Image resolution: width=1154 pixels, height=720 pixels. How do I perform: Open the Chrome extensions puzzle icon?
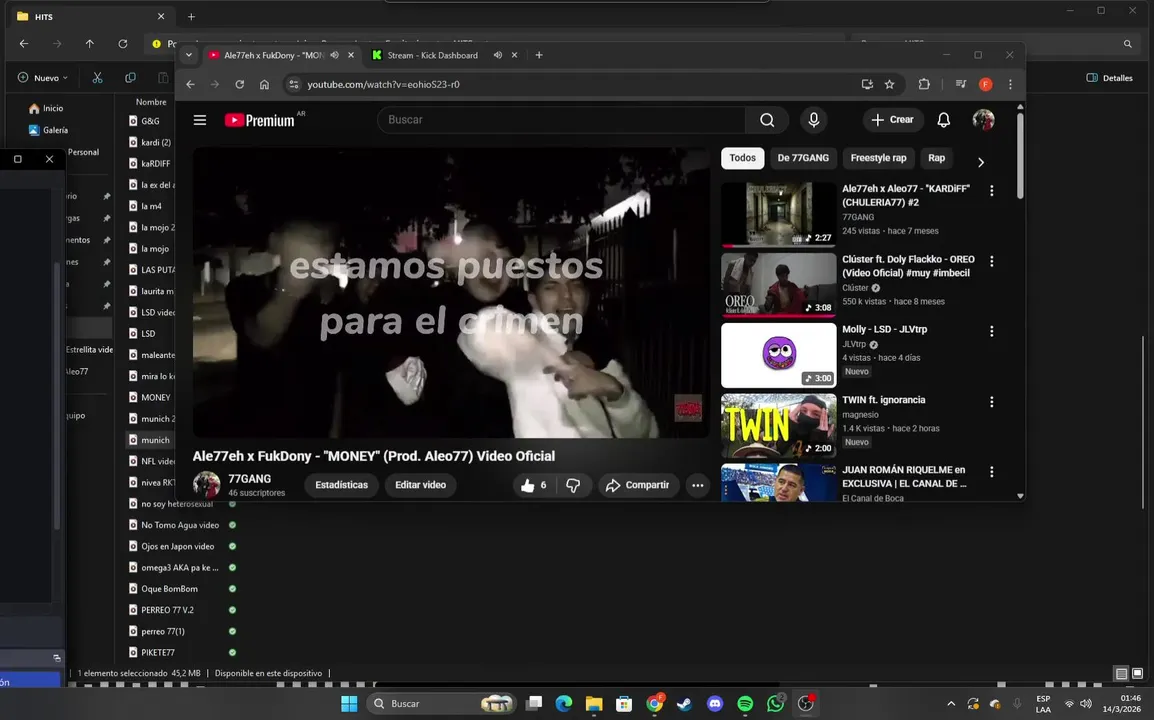tap(924, 85)
